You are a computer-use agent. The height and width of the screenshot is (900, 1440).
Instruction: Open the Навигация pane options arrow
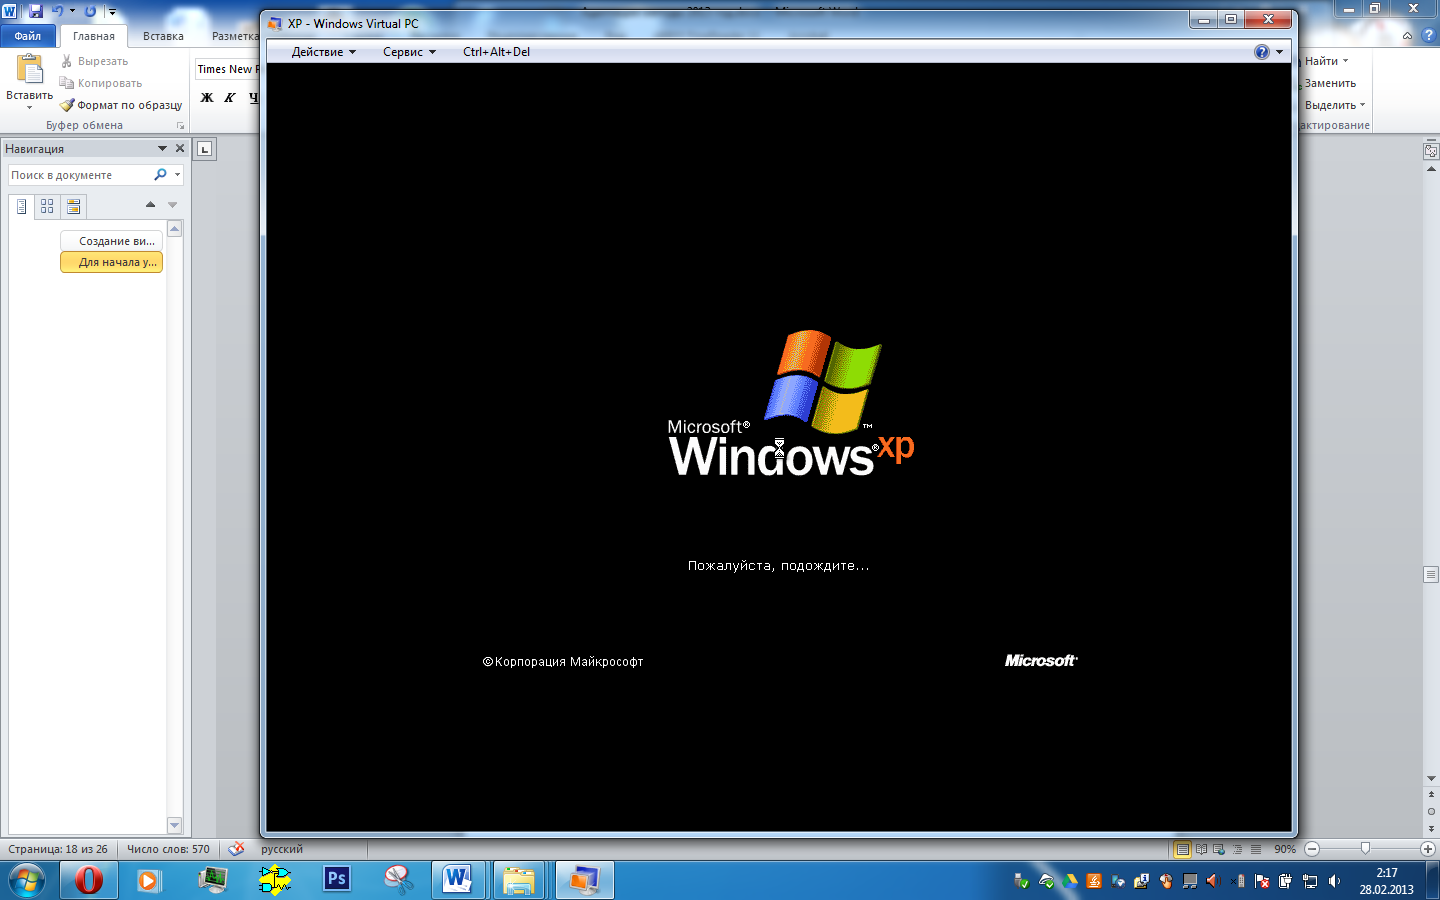tap(162, 148)
